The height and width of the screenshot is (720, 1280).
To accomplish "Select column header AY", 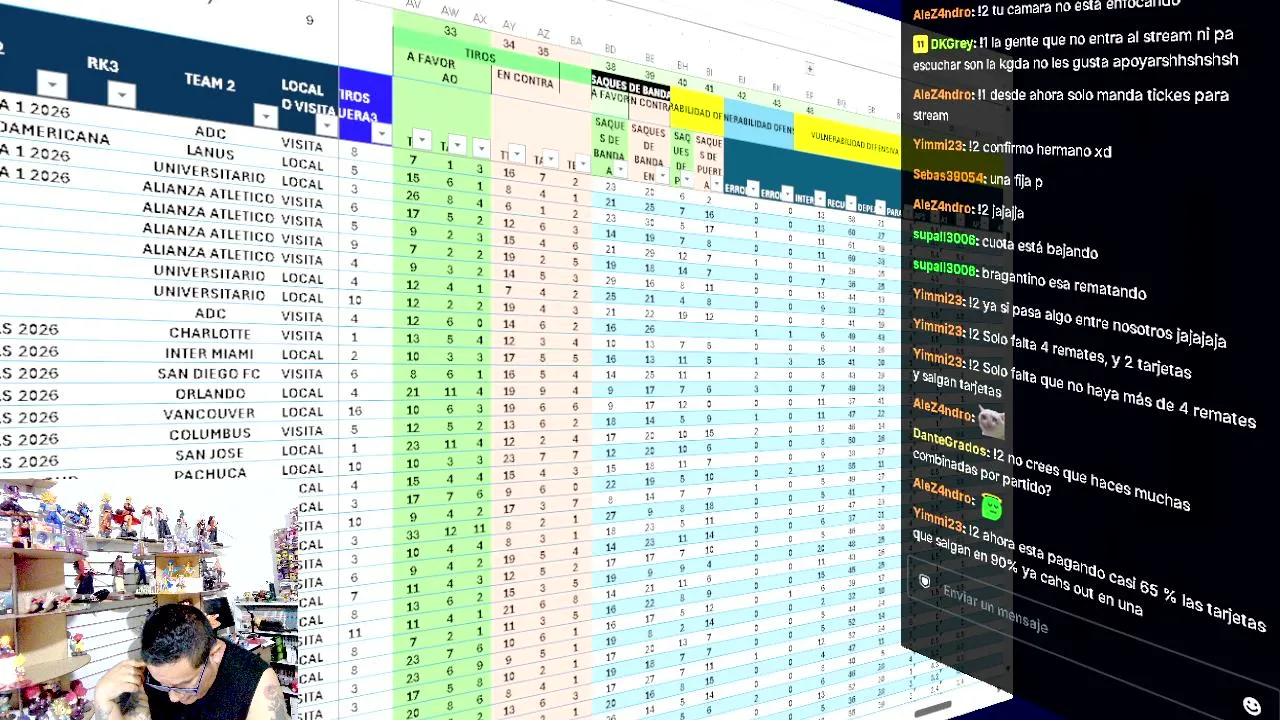I will pos(509,24).
